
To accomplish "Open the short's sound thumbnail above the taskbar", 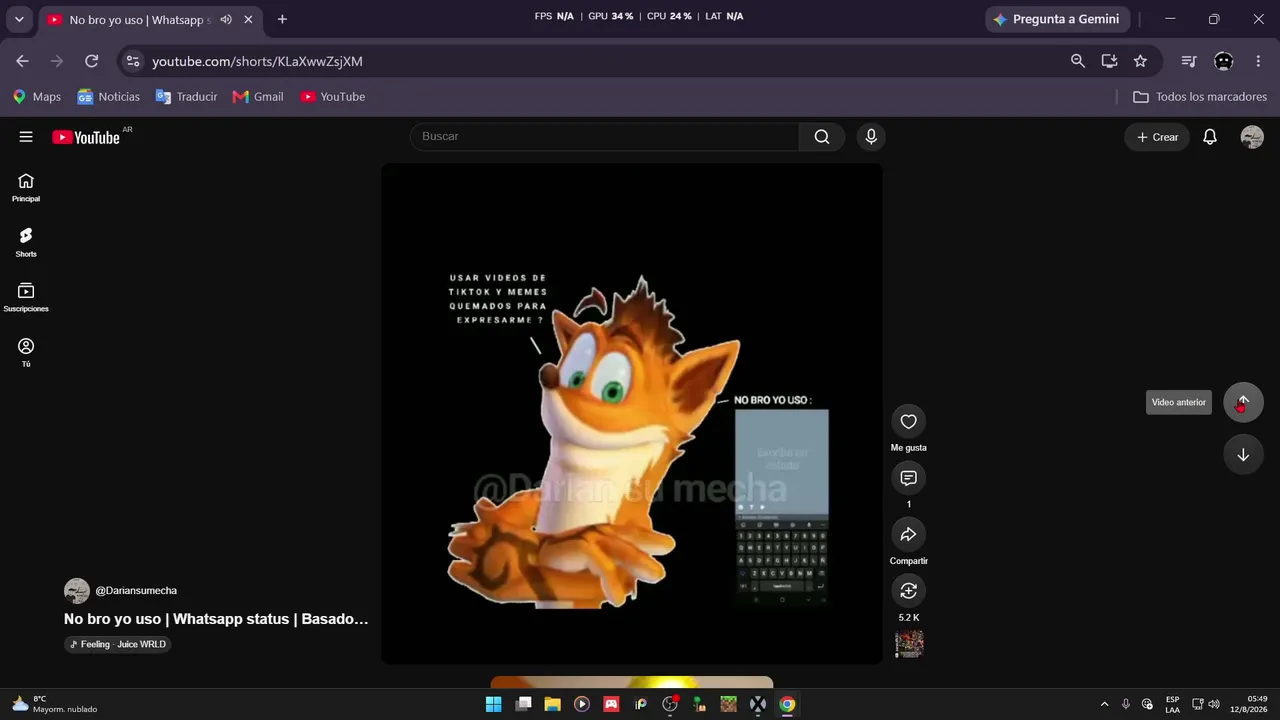I will point(909,644).
